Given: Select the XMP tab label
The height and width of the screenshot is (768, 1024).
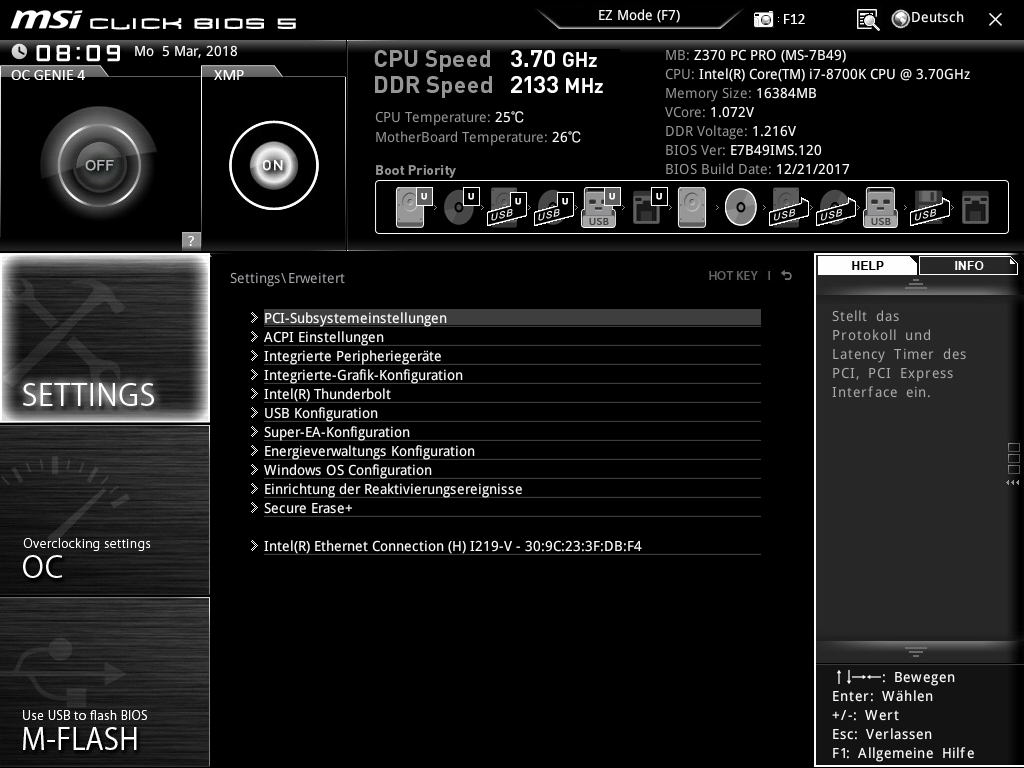Looking at the screenshot, I should [x=229, y=75].
